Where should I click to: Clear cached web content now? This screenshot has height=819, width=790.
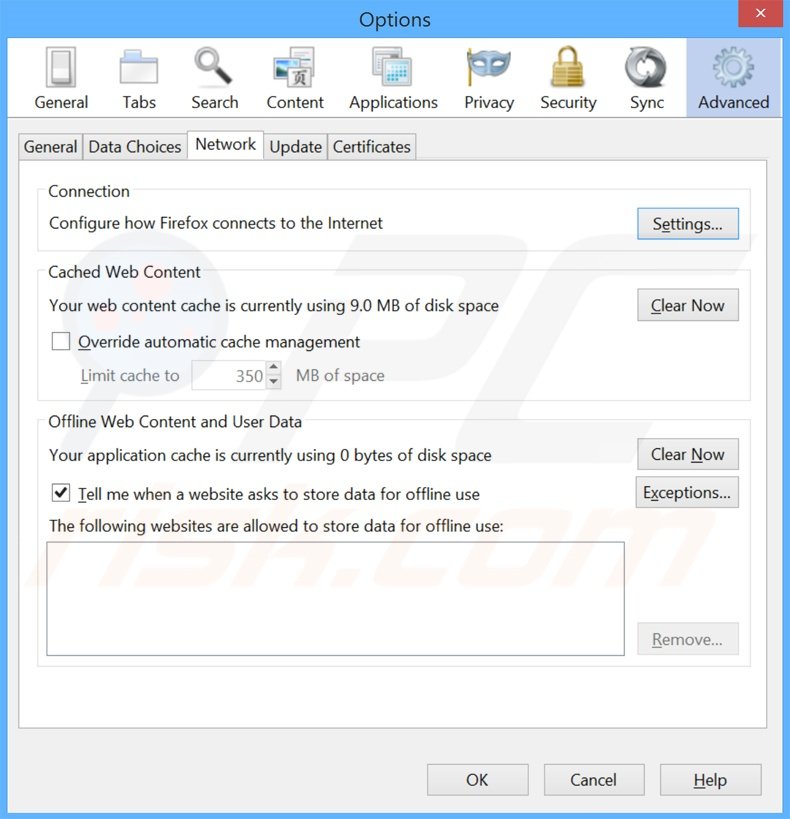coord(688,305)
